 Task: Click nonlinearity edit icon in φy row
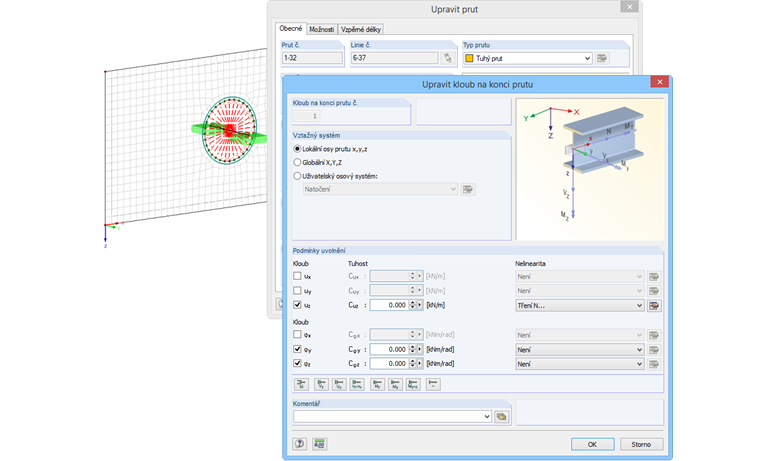pyautogui.click(x=654, y=350)
